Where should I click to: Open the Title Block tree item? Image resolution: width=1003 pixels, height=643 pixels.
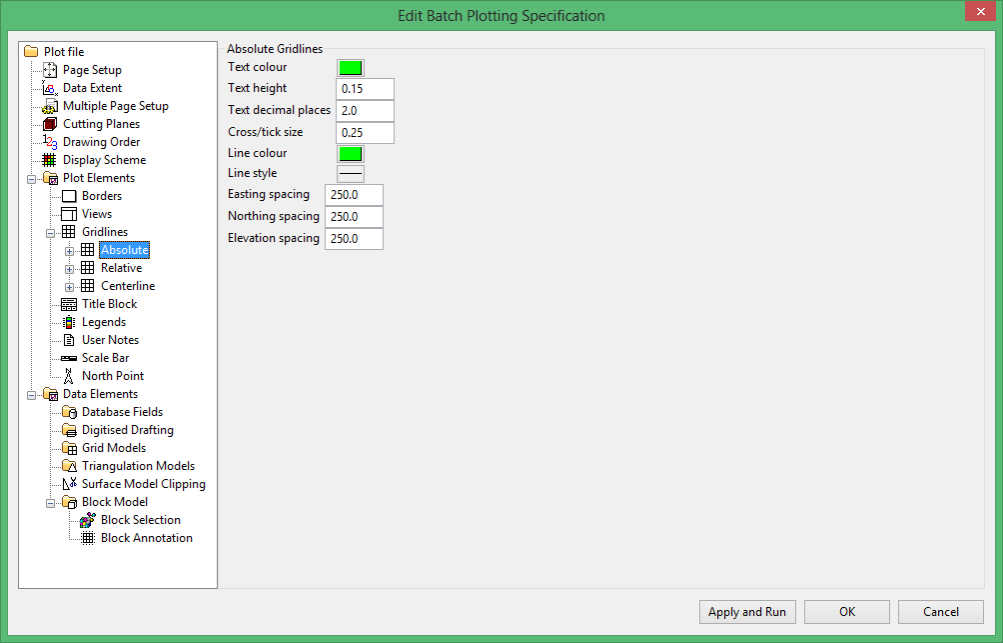(109, 304)
